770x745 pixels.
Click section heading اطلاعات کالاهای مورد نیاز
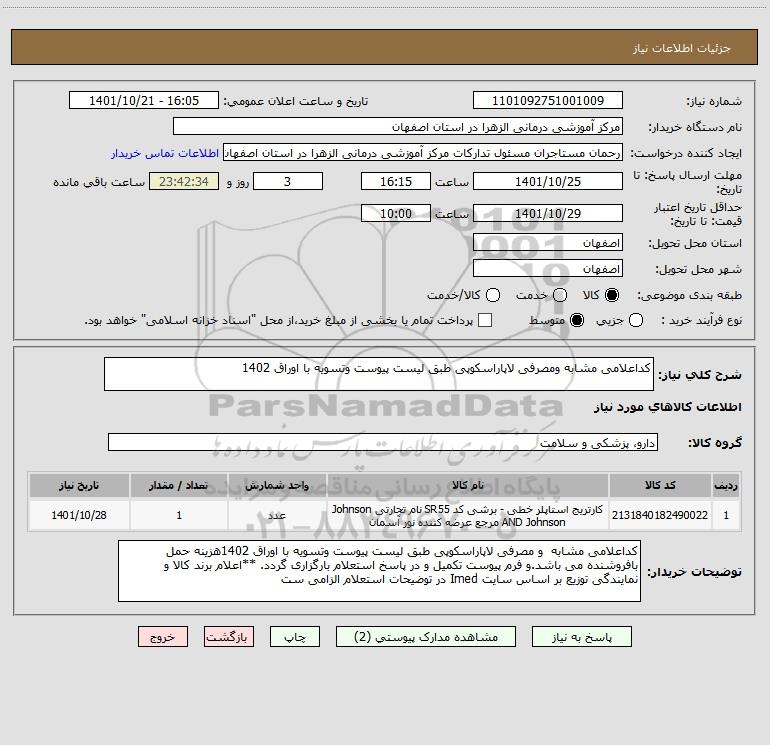point(667,407)
